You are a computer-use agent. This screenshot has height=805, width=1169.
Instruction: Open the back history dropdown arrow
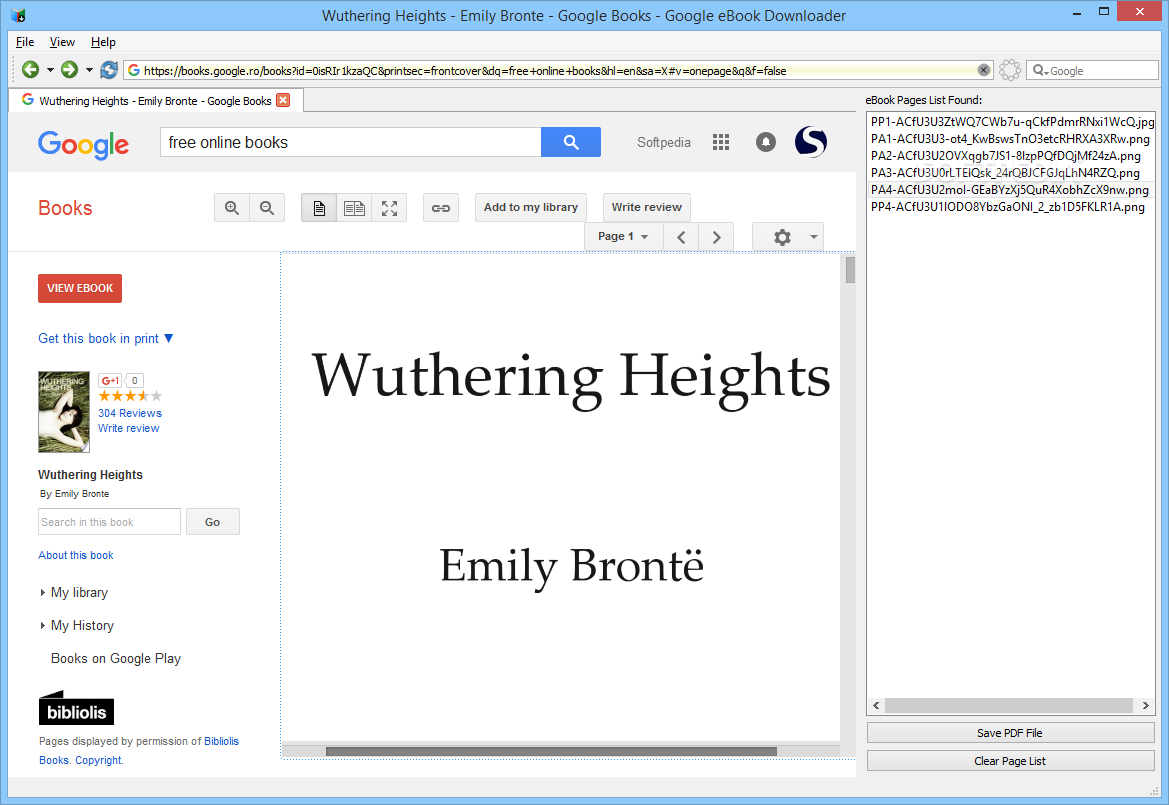coord(50,70)
